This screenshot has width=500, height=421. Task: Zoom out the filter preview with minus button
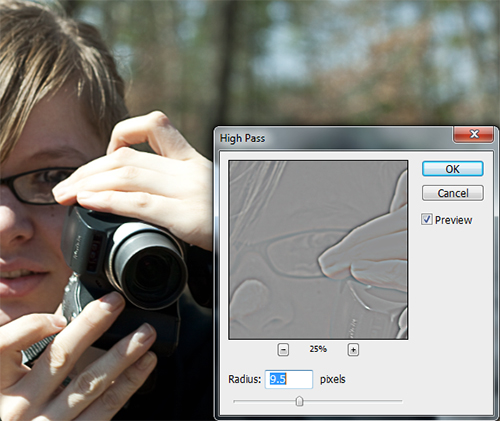(x=283, y=350)
